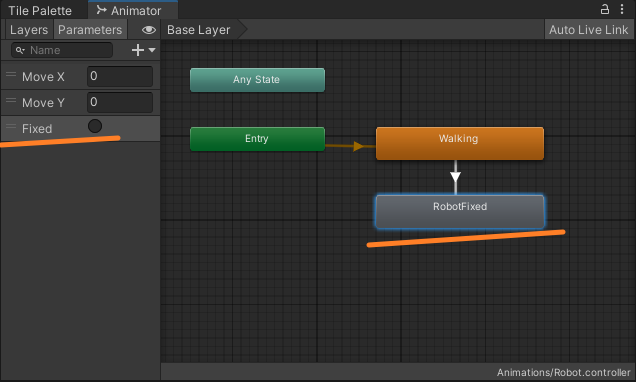Click the Animations/Robot.controller path text

coord(563,372)
